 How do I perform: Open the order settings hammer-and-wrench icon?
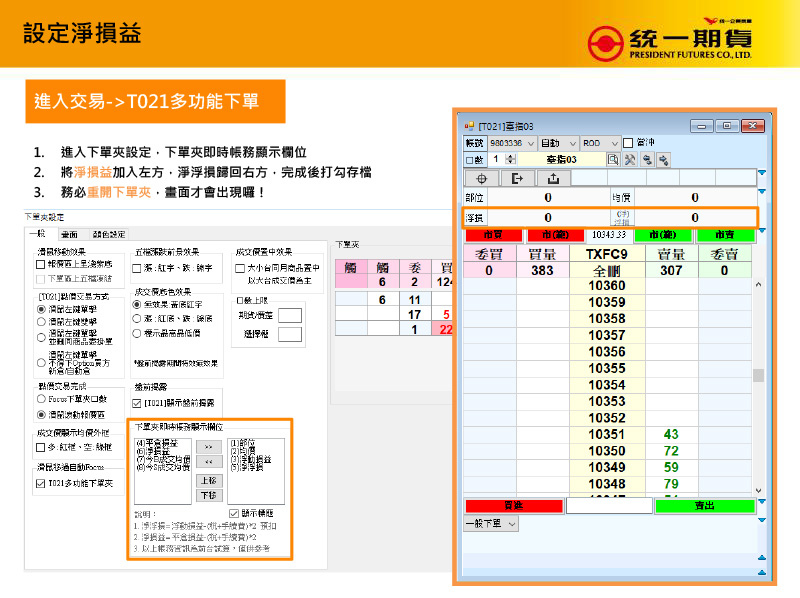click(630, 160)
